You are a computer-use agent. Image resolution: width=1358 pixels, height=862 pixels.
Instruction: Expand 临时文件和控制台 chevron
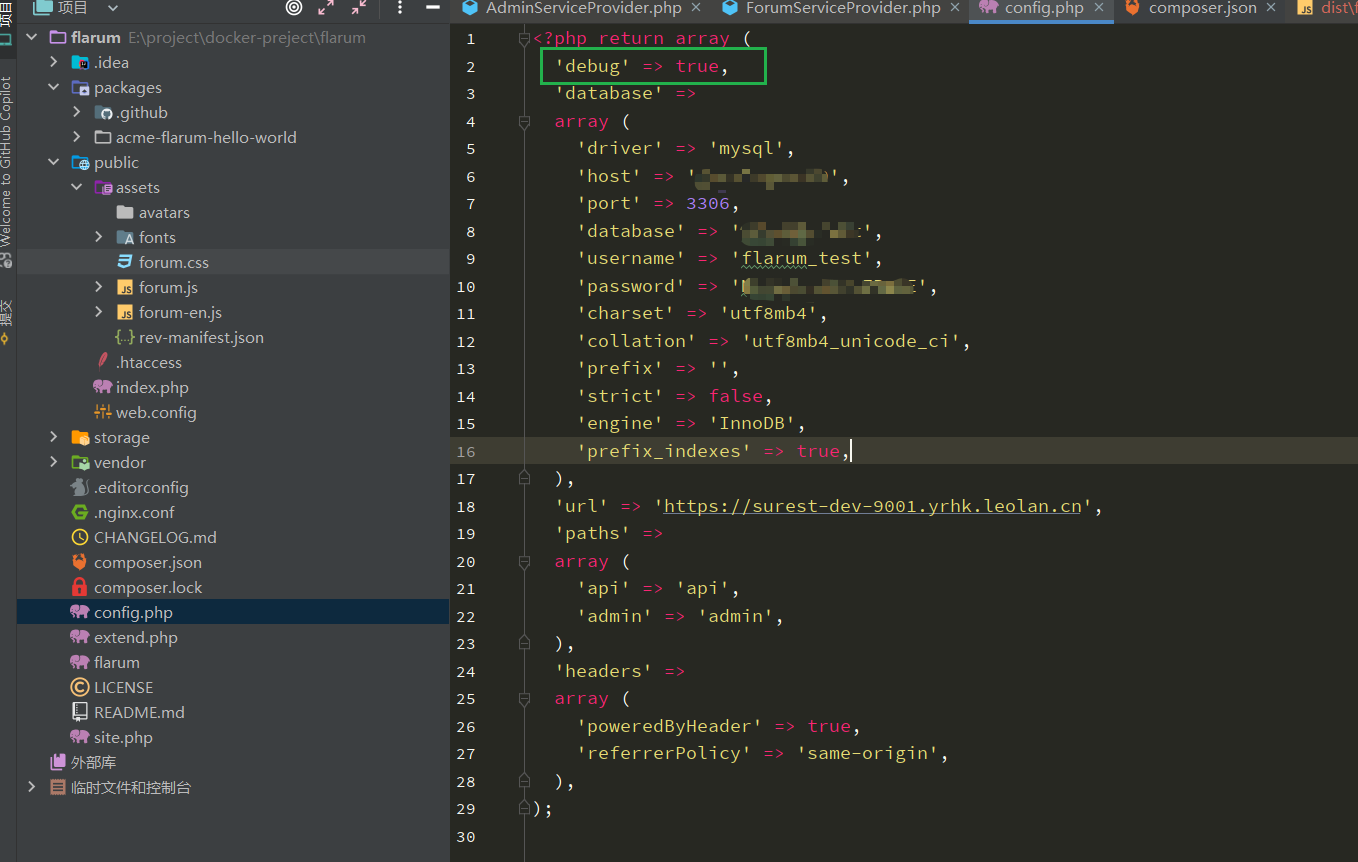(32, 787)
